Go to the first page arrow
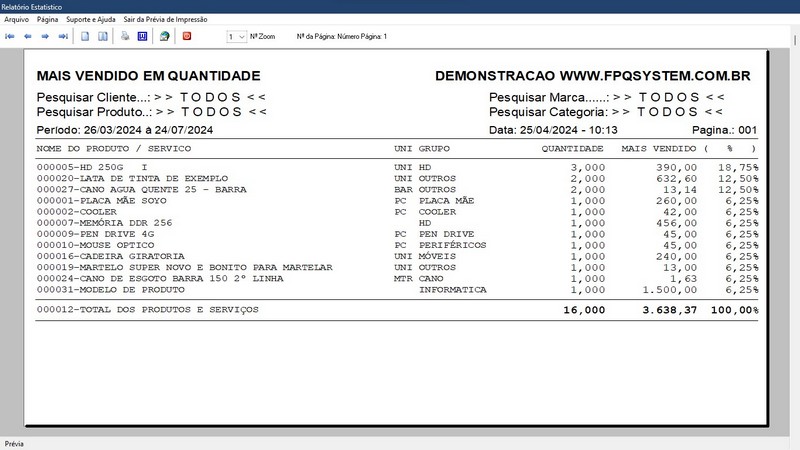This screenshot has height=450, width=800. click(10, 36)
